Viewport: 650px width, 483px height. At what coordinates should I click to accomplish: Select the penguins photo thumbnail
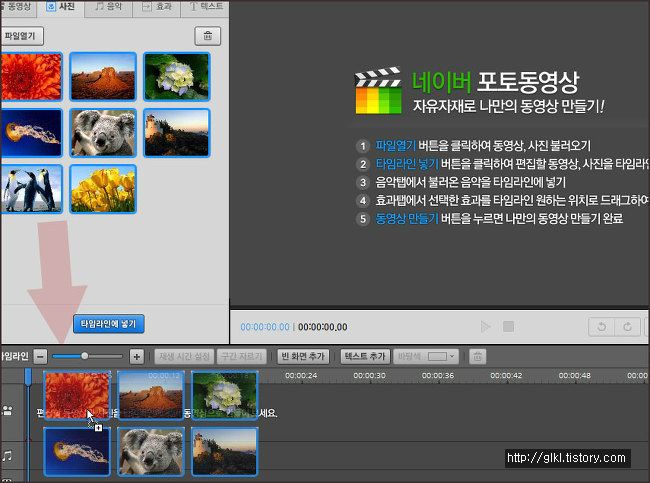(x=31, y=189)
